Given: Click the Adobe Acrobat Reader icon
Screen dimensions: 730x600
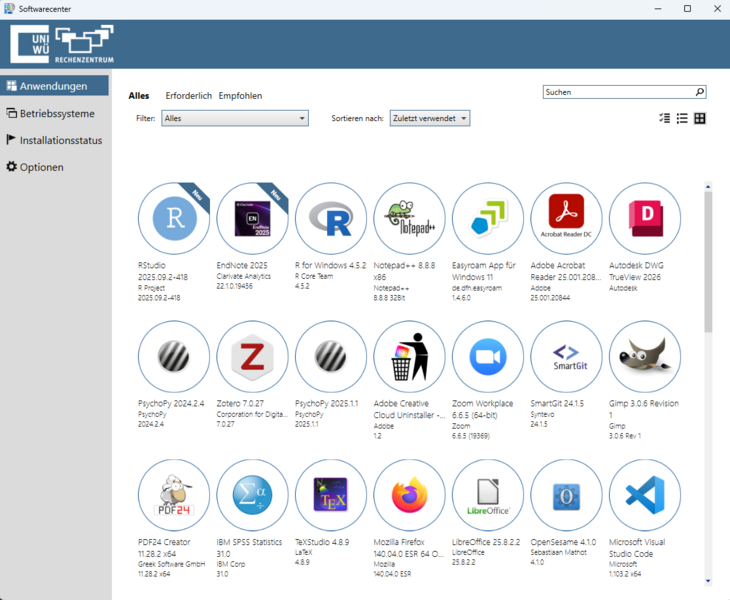Looking at the screenshot, I should [566, 219].
